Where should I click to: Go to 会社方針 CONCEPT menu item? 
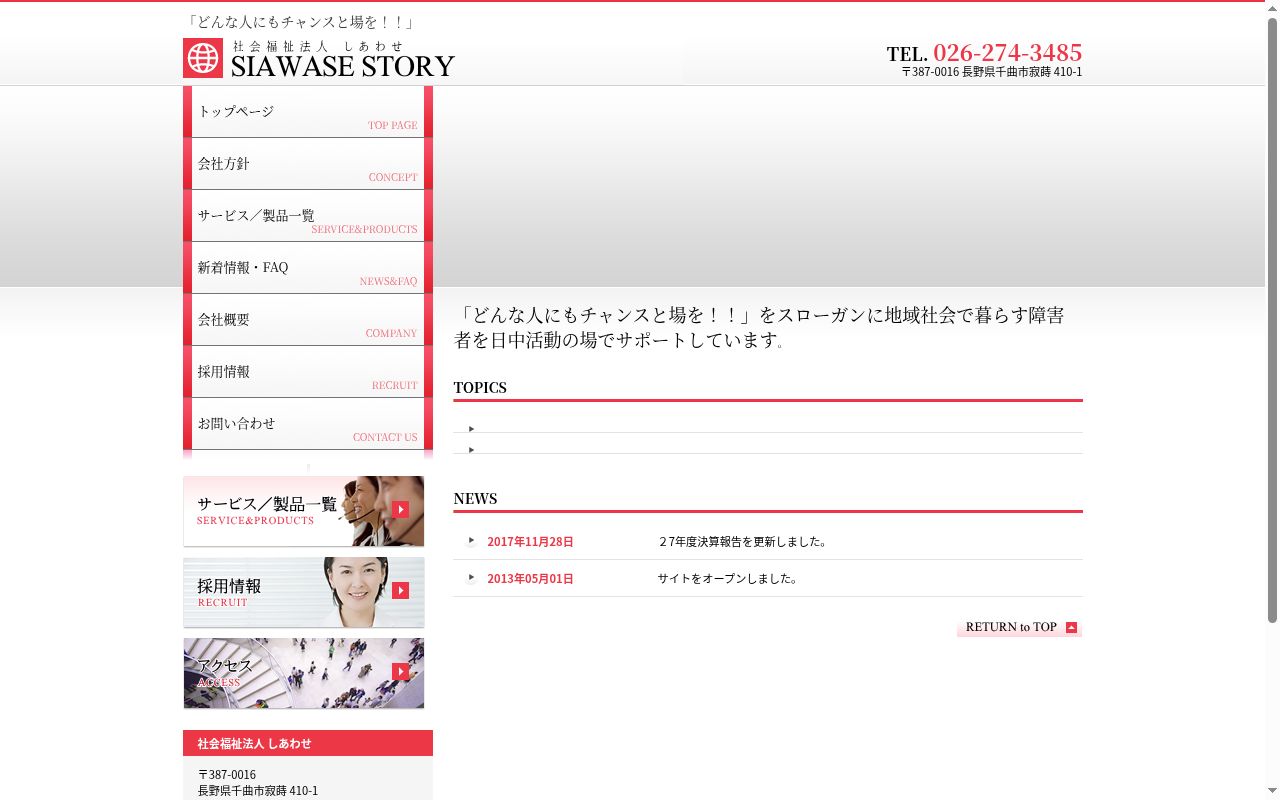tap(308, 164)
